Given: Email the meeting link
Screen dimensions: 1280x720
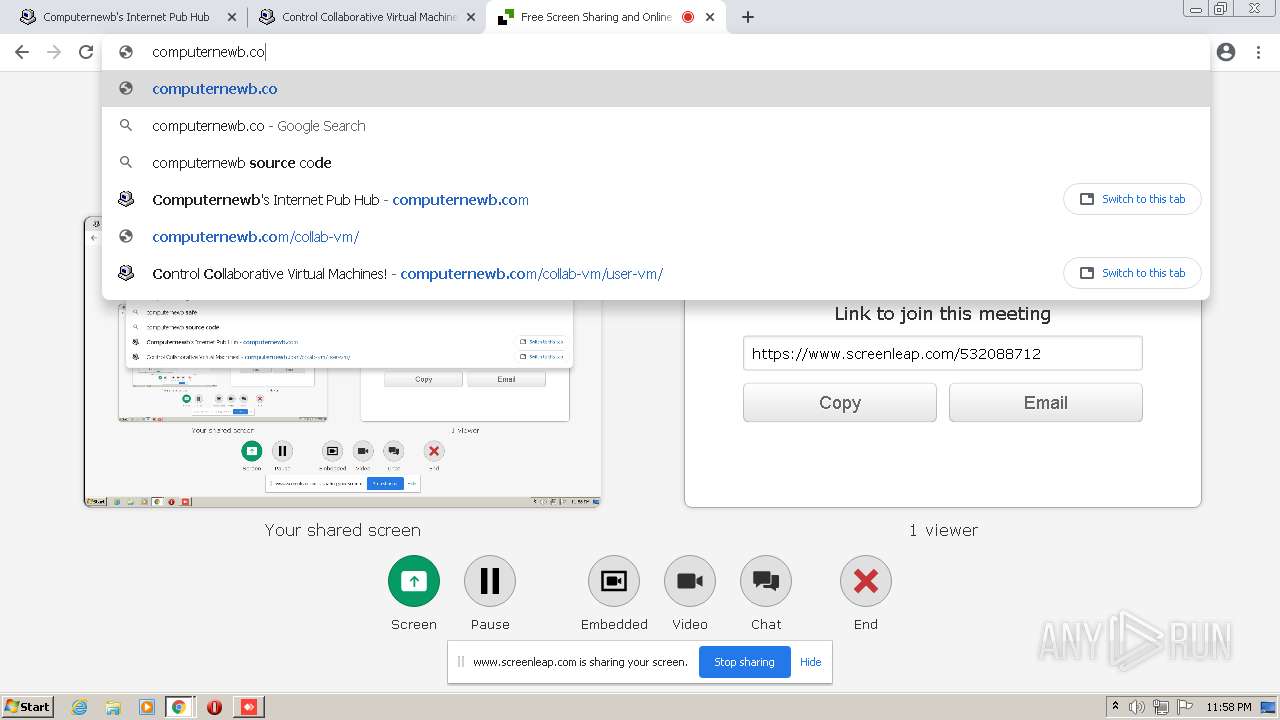Looking at the screenshot, I should (1045, 403).
